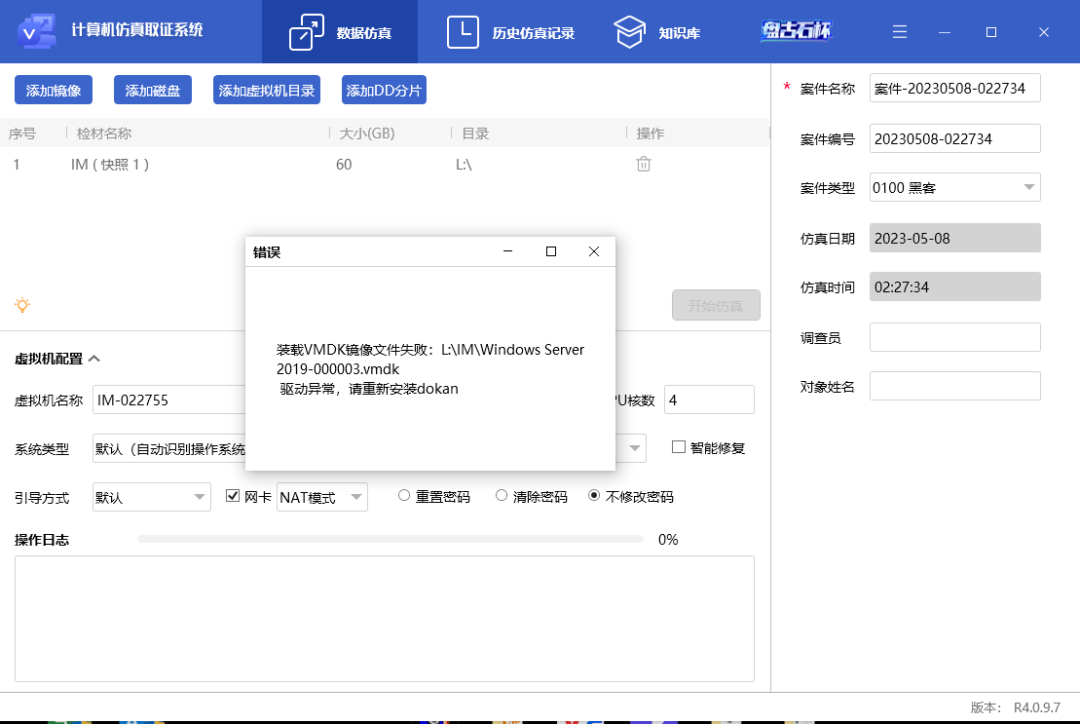The width and height of the screenshot is (1080, 724).
Task: Edit the CPU核数 field
Action: tap(709, 400)
